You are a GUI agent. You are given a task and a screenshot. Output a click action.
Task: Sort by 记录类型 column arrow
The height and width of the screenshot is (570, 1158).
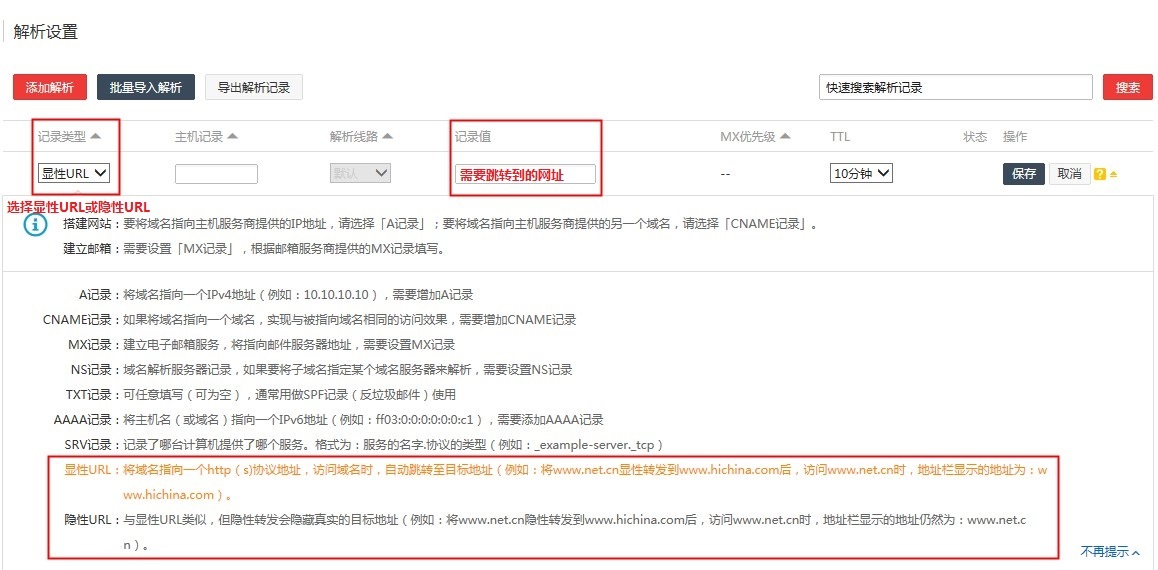pos(96,136)
